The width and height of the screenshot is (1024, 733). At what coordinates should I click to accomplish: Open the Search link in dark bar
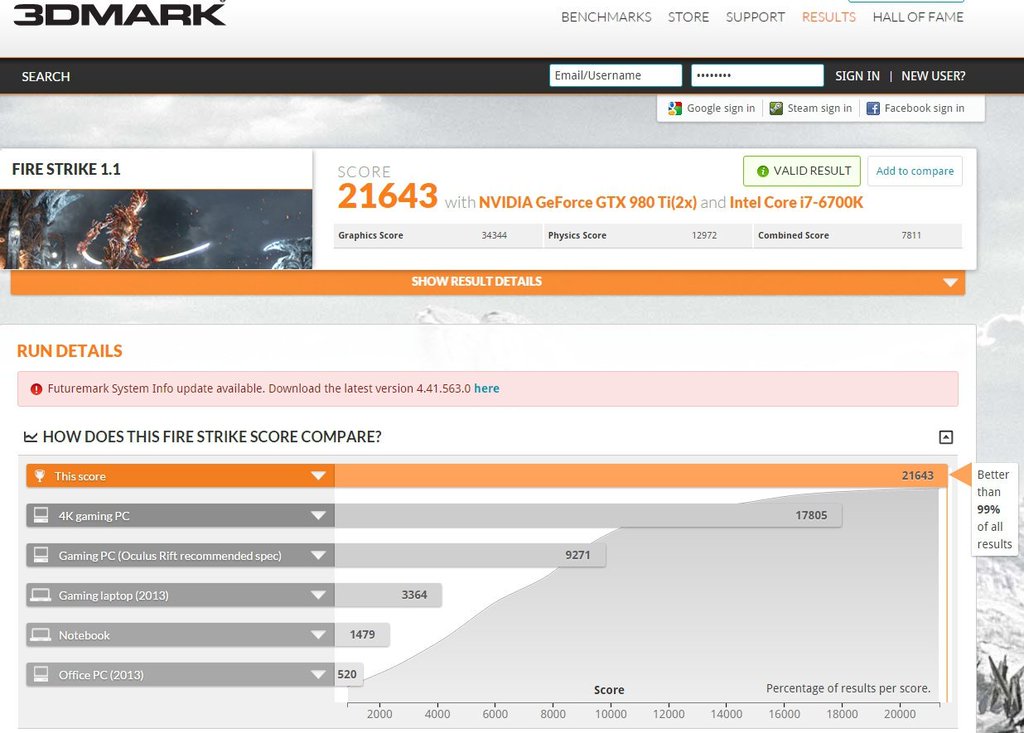pyautogui.click(x=46, y=76)
